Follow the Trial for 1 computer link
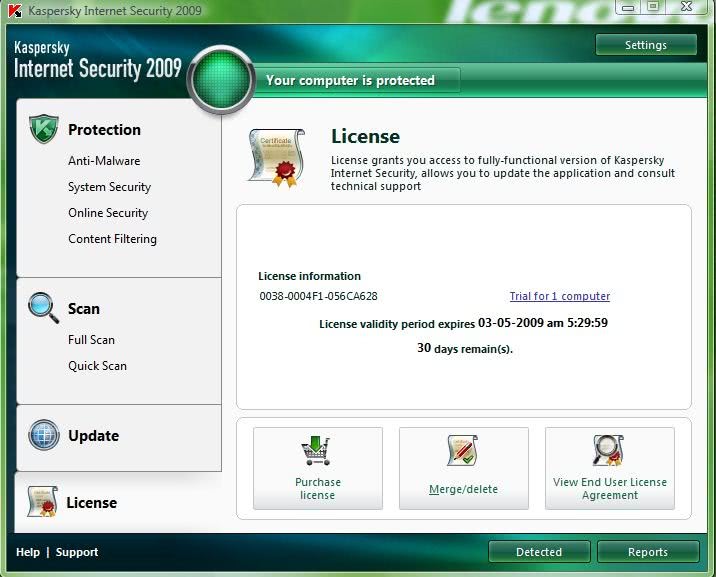 click(559, 296)
